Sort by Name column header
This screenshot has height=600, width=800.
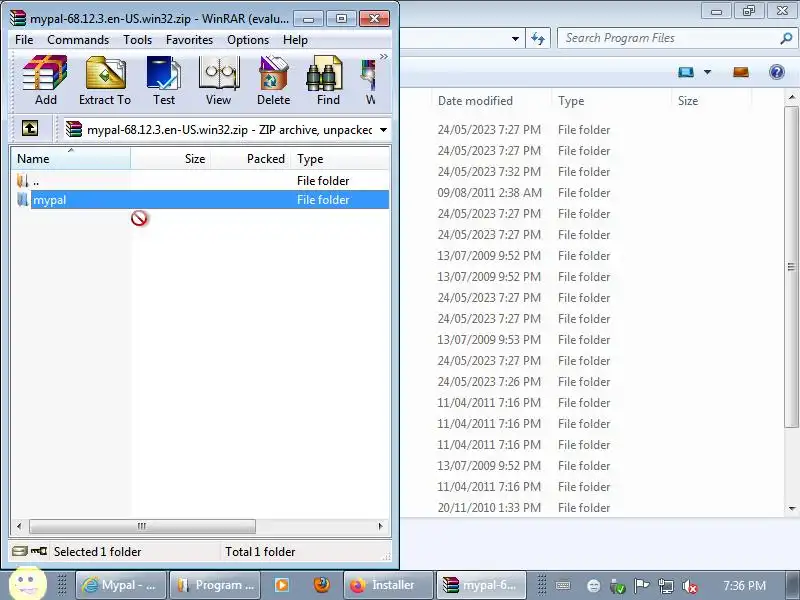70,159
